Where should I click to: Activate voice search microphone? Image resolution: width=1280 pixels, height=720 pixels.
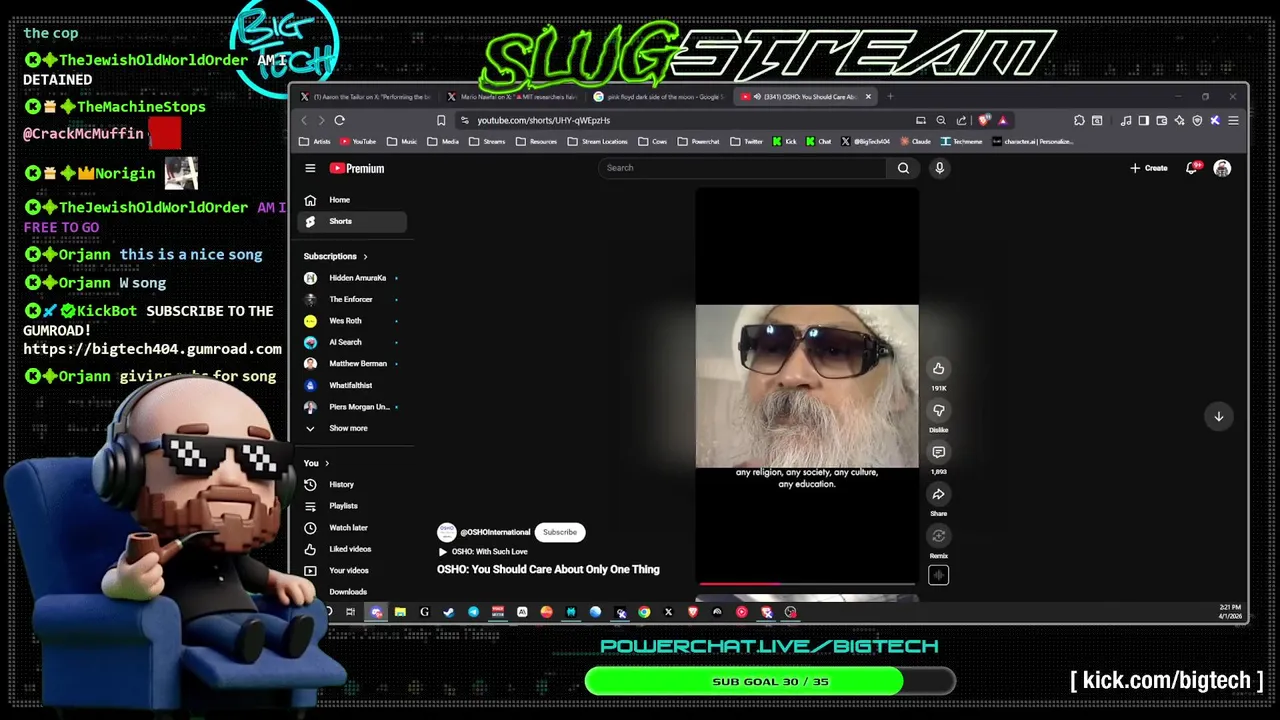tap(939, 168)
